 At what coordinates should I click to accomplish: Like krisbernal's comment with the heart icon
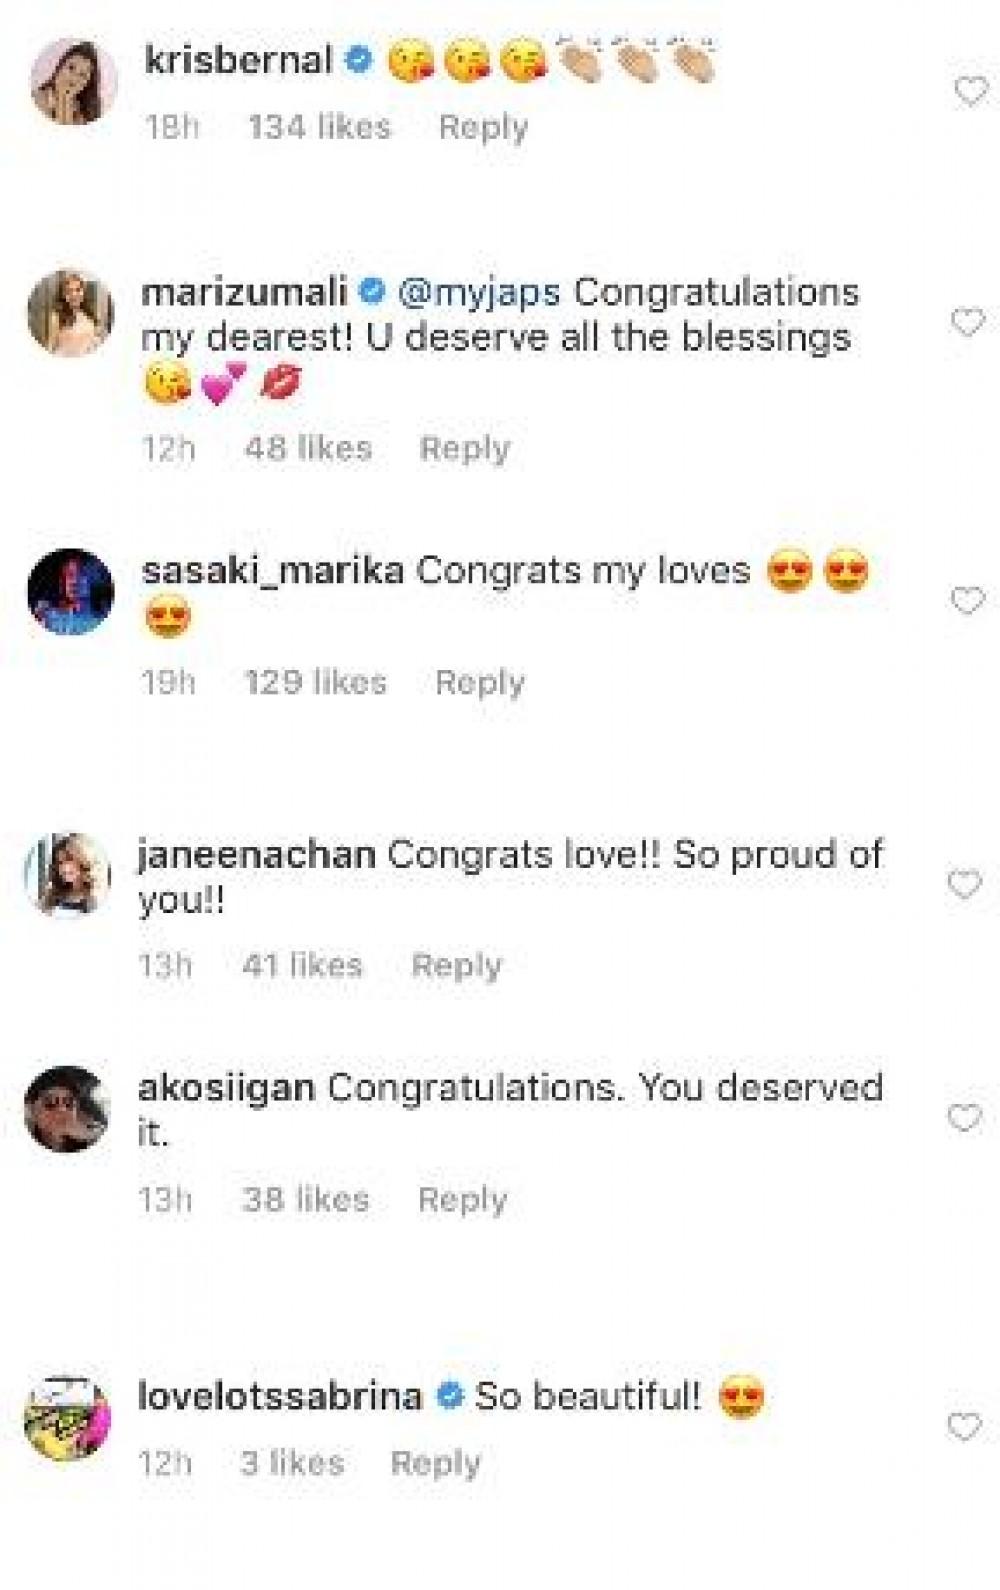pyautogui.click(x=970, y=92)
